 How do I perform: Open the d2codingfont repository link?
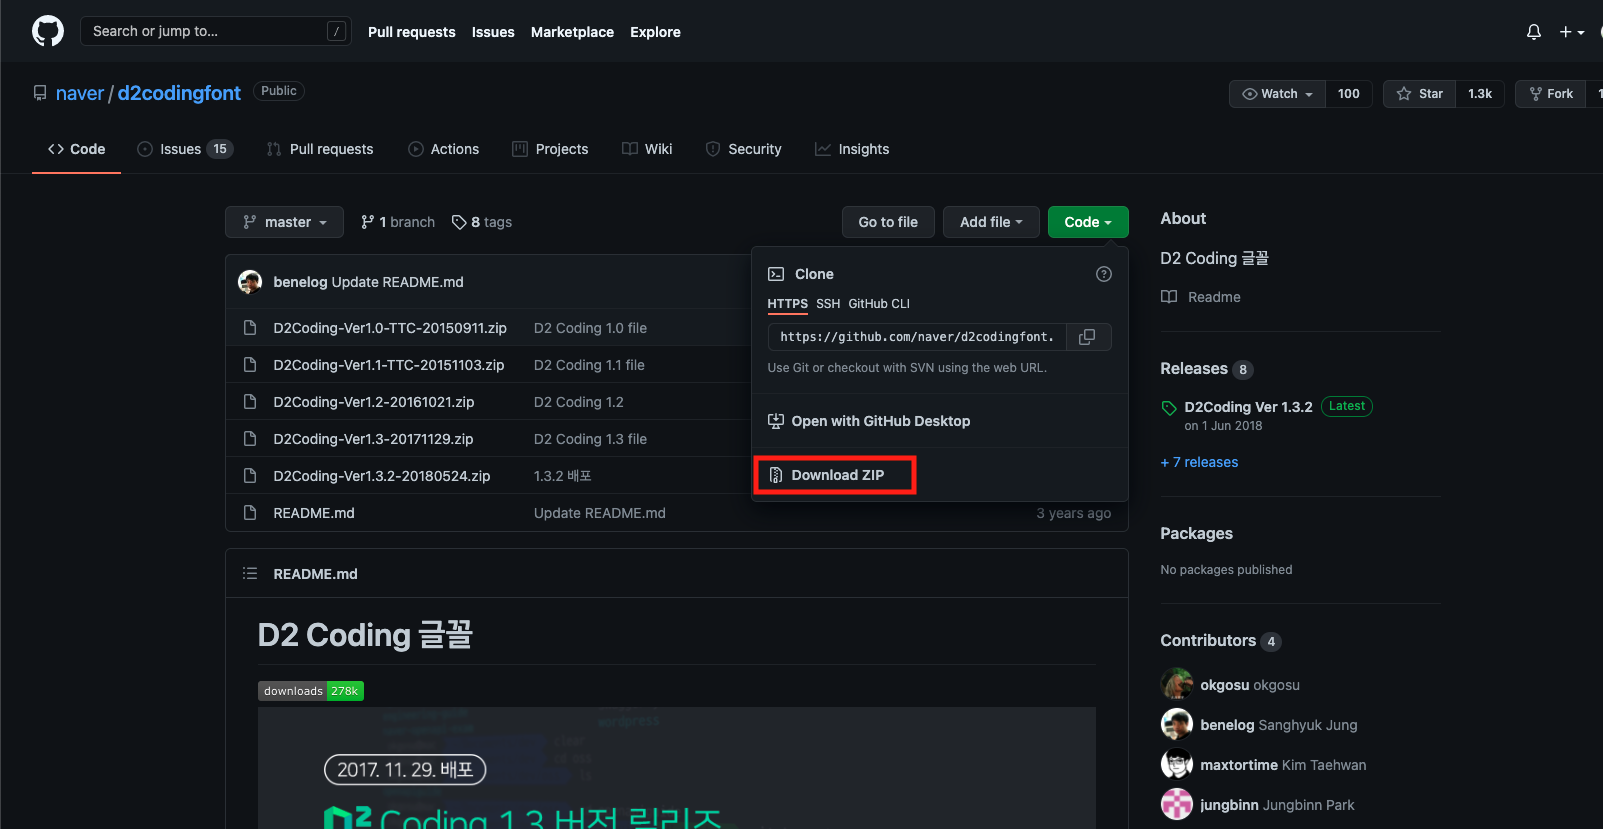pyautogui.click(x=179, y=93)
